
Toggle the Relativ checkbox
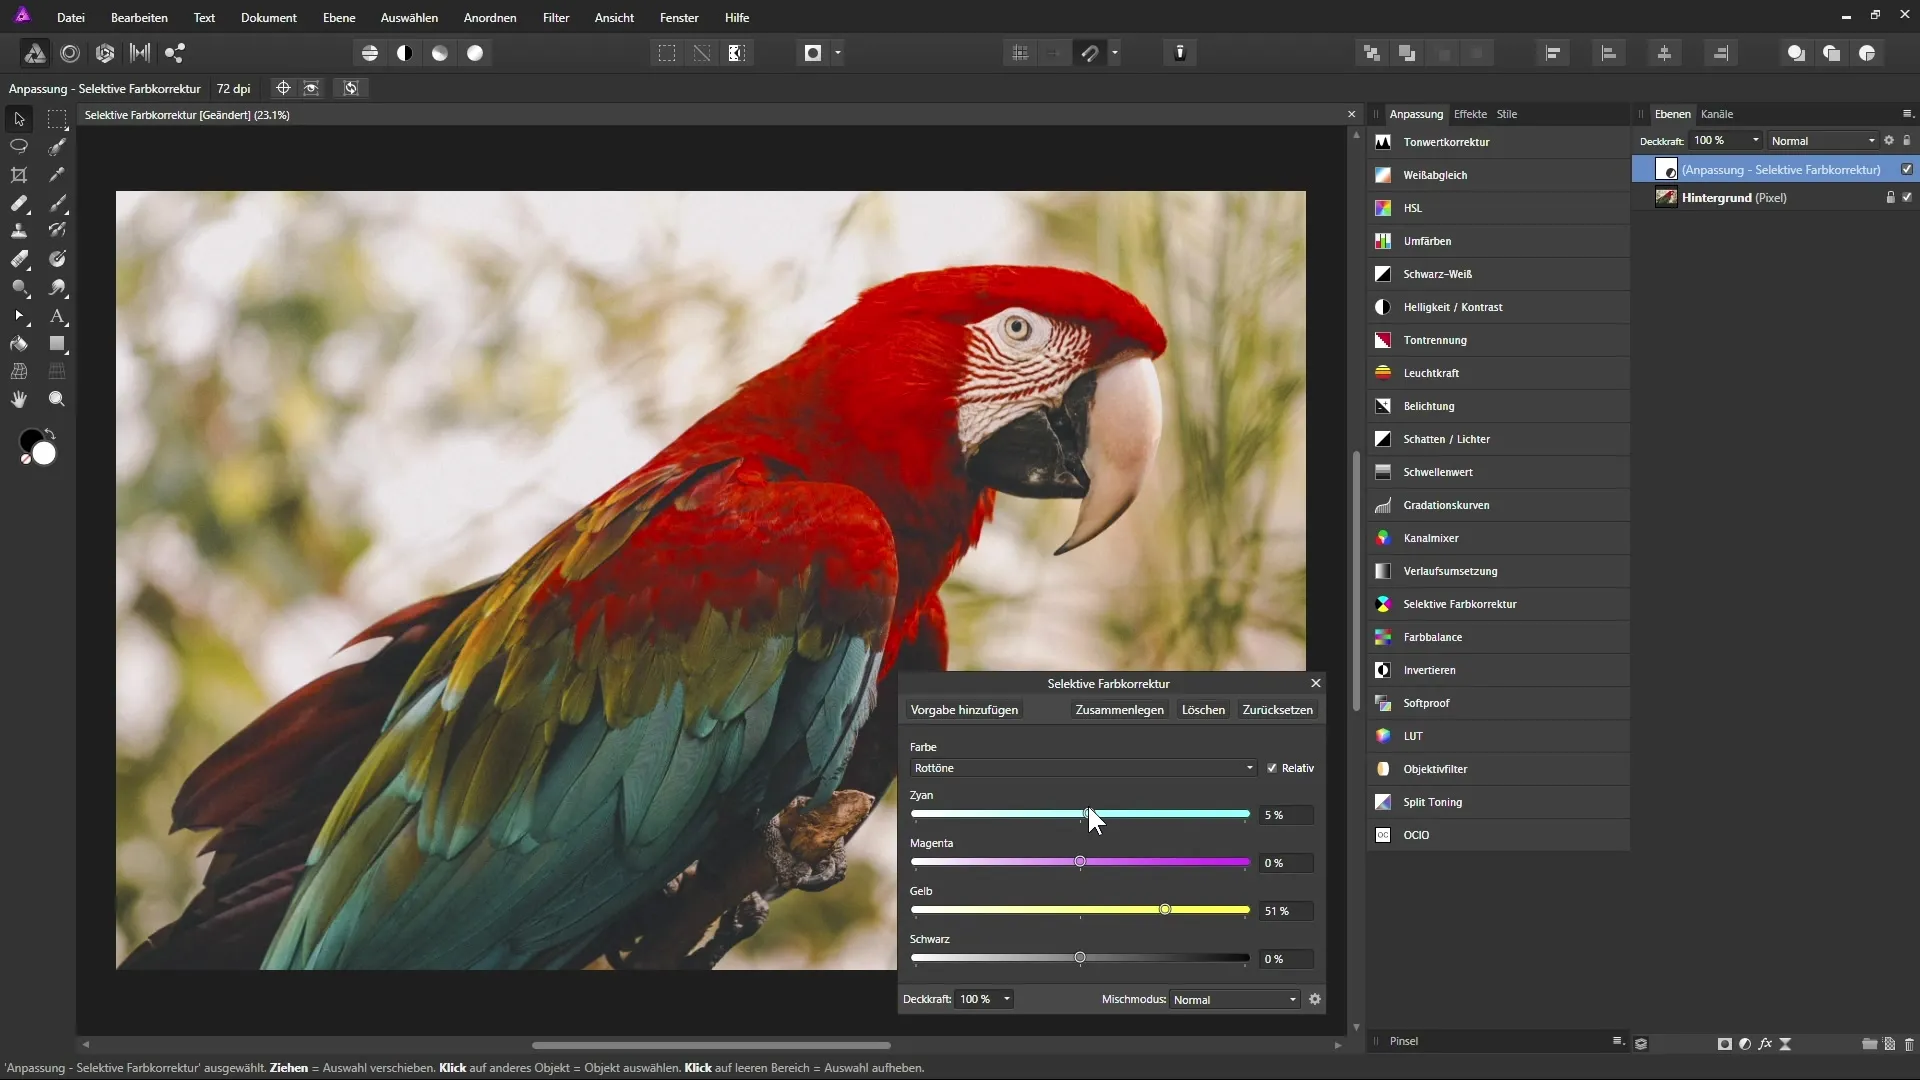click(1272, 768)
